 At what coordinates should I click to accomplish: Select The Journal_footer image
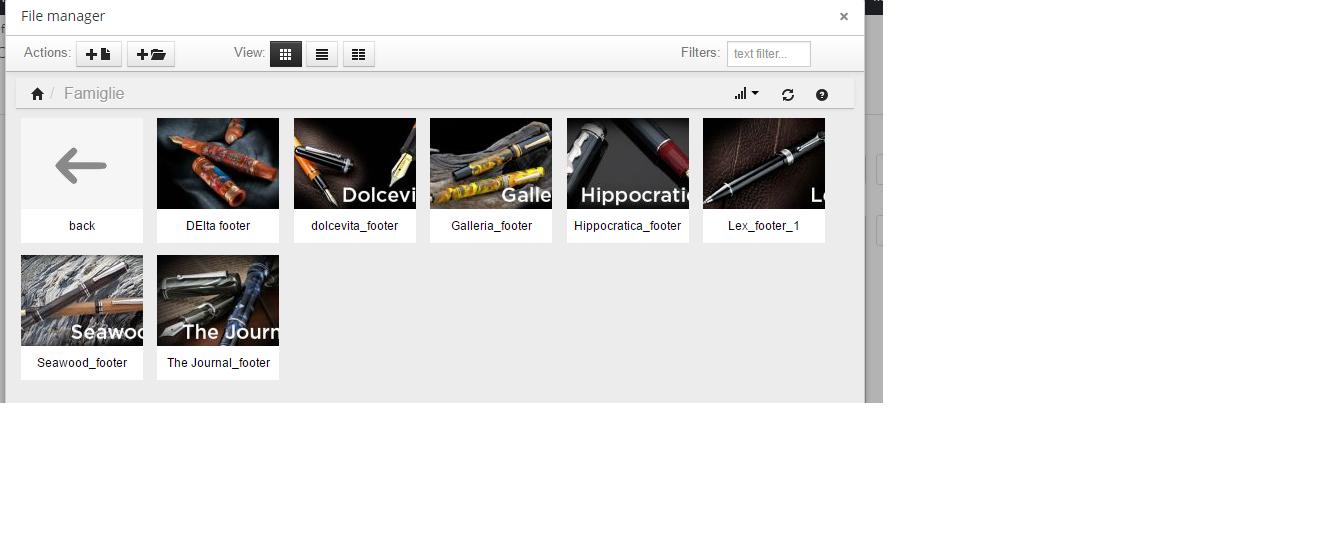[218, 301]
